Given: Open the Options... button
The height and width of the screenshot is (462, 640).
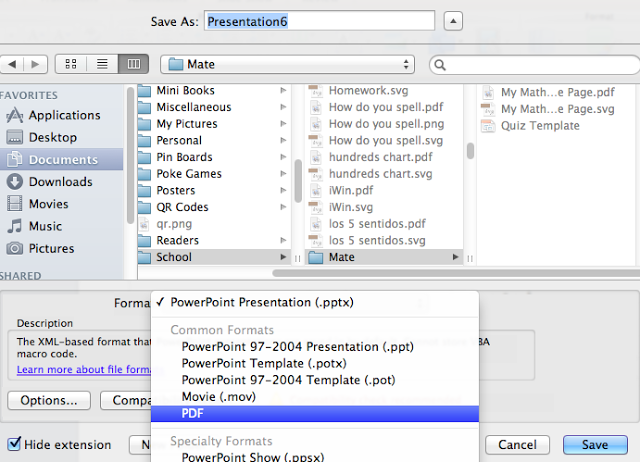Looking at the screenshot, I should 49,400.
